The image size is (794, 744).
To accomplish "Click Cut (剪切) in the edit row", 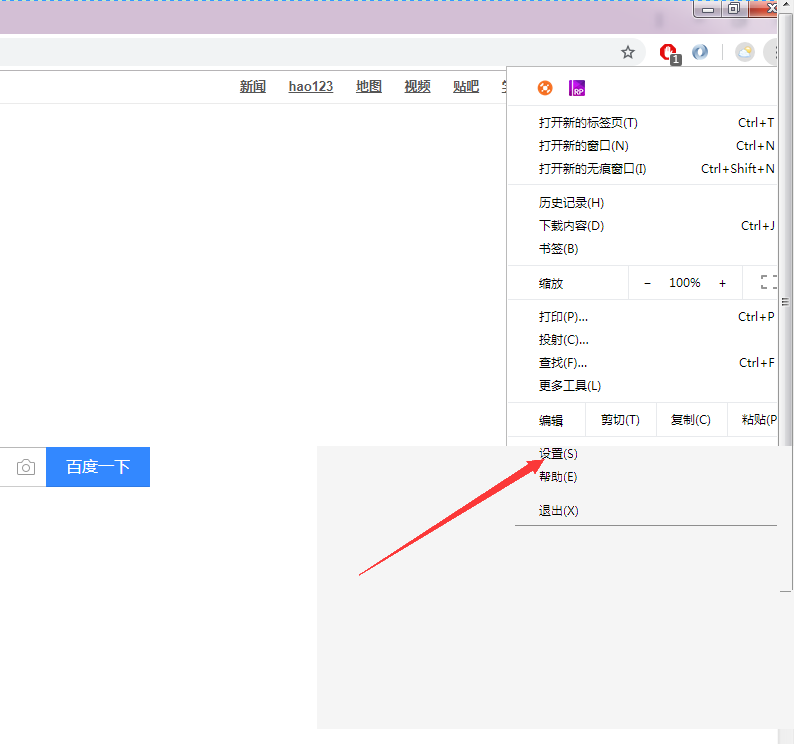I will click(x=620, y=420).
